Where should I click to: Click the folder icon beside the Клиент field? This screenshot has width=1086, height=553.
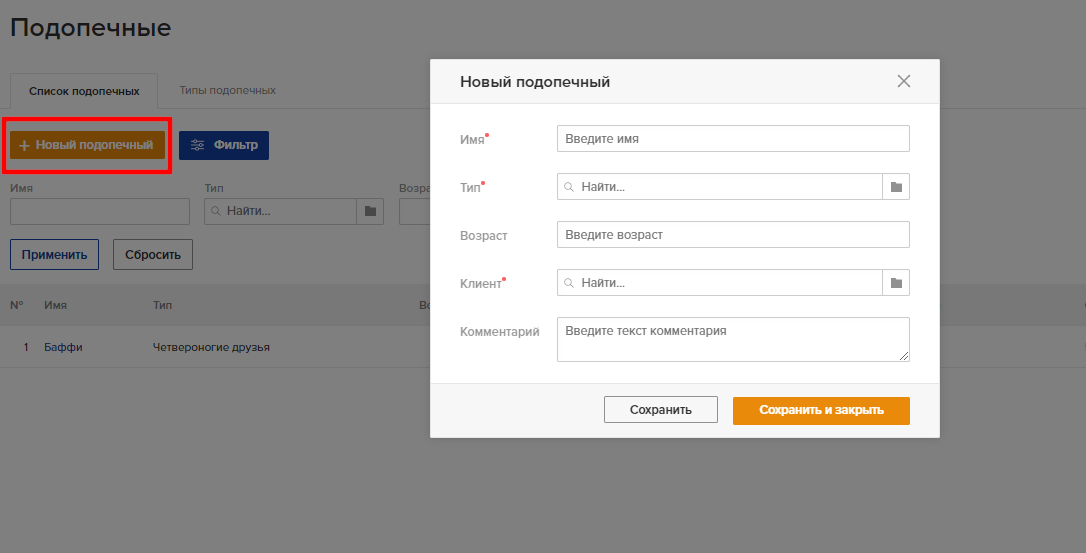(896, 283)
